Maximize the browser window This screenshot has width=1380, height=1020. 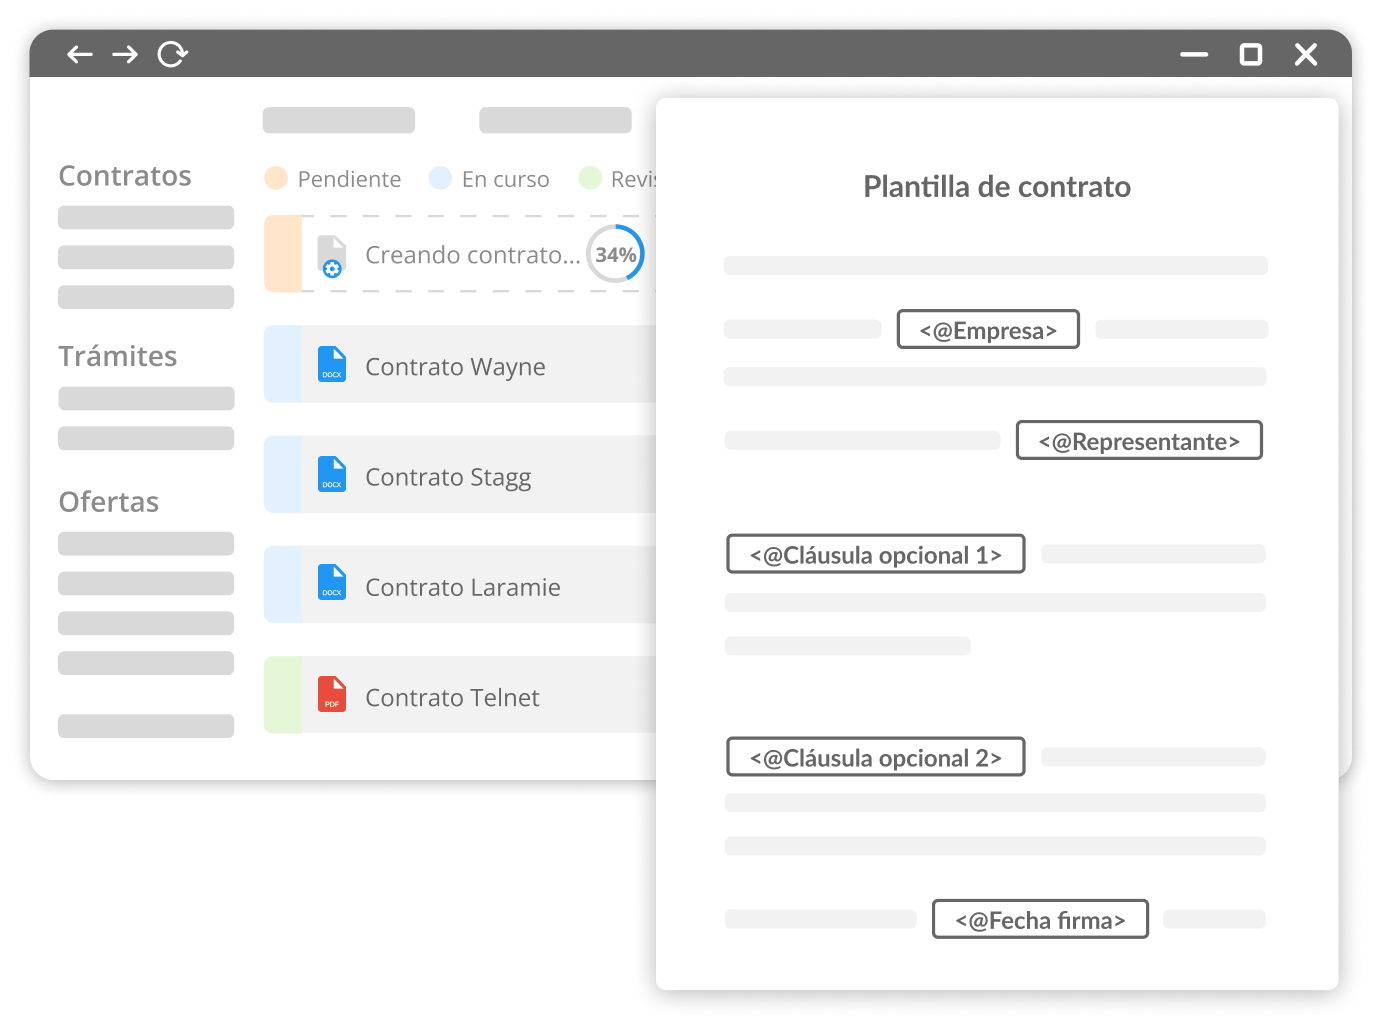pyautogui.click(x=1250, y=54)
